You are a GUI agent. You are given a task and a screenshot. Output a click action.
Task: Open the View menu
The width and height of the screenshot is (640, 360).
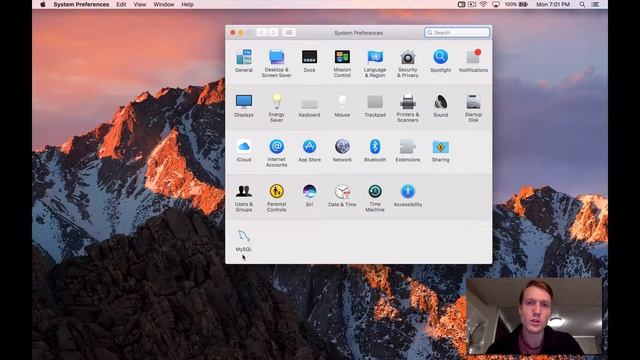(x=140, y=4)
